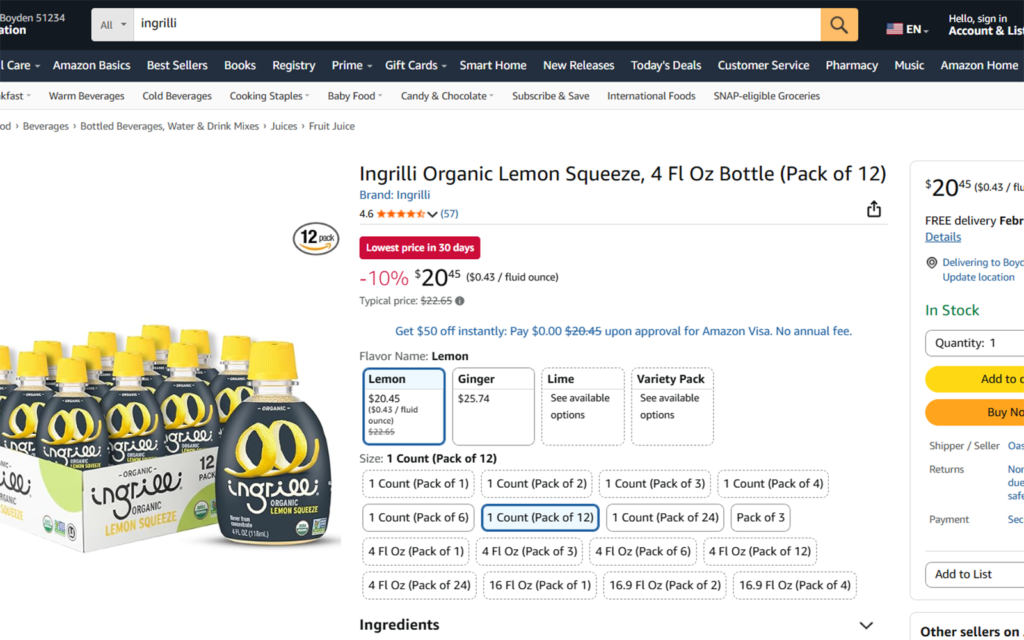Click the info icon beside the typical price
This screenshot has width=1024, height=640.
point(459,300)
